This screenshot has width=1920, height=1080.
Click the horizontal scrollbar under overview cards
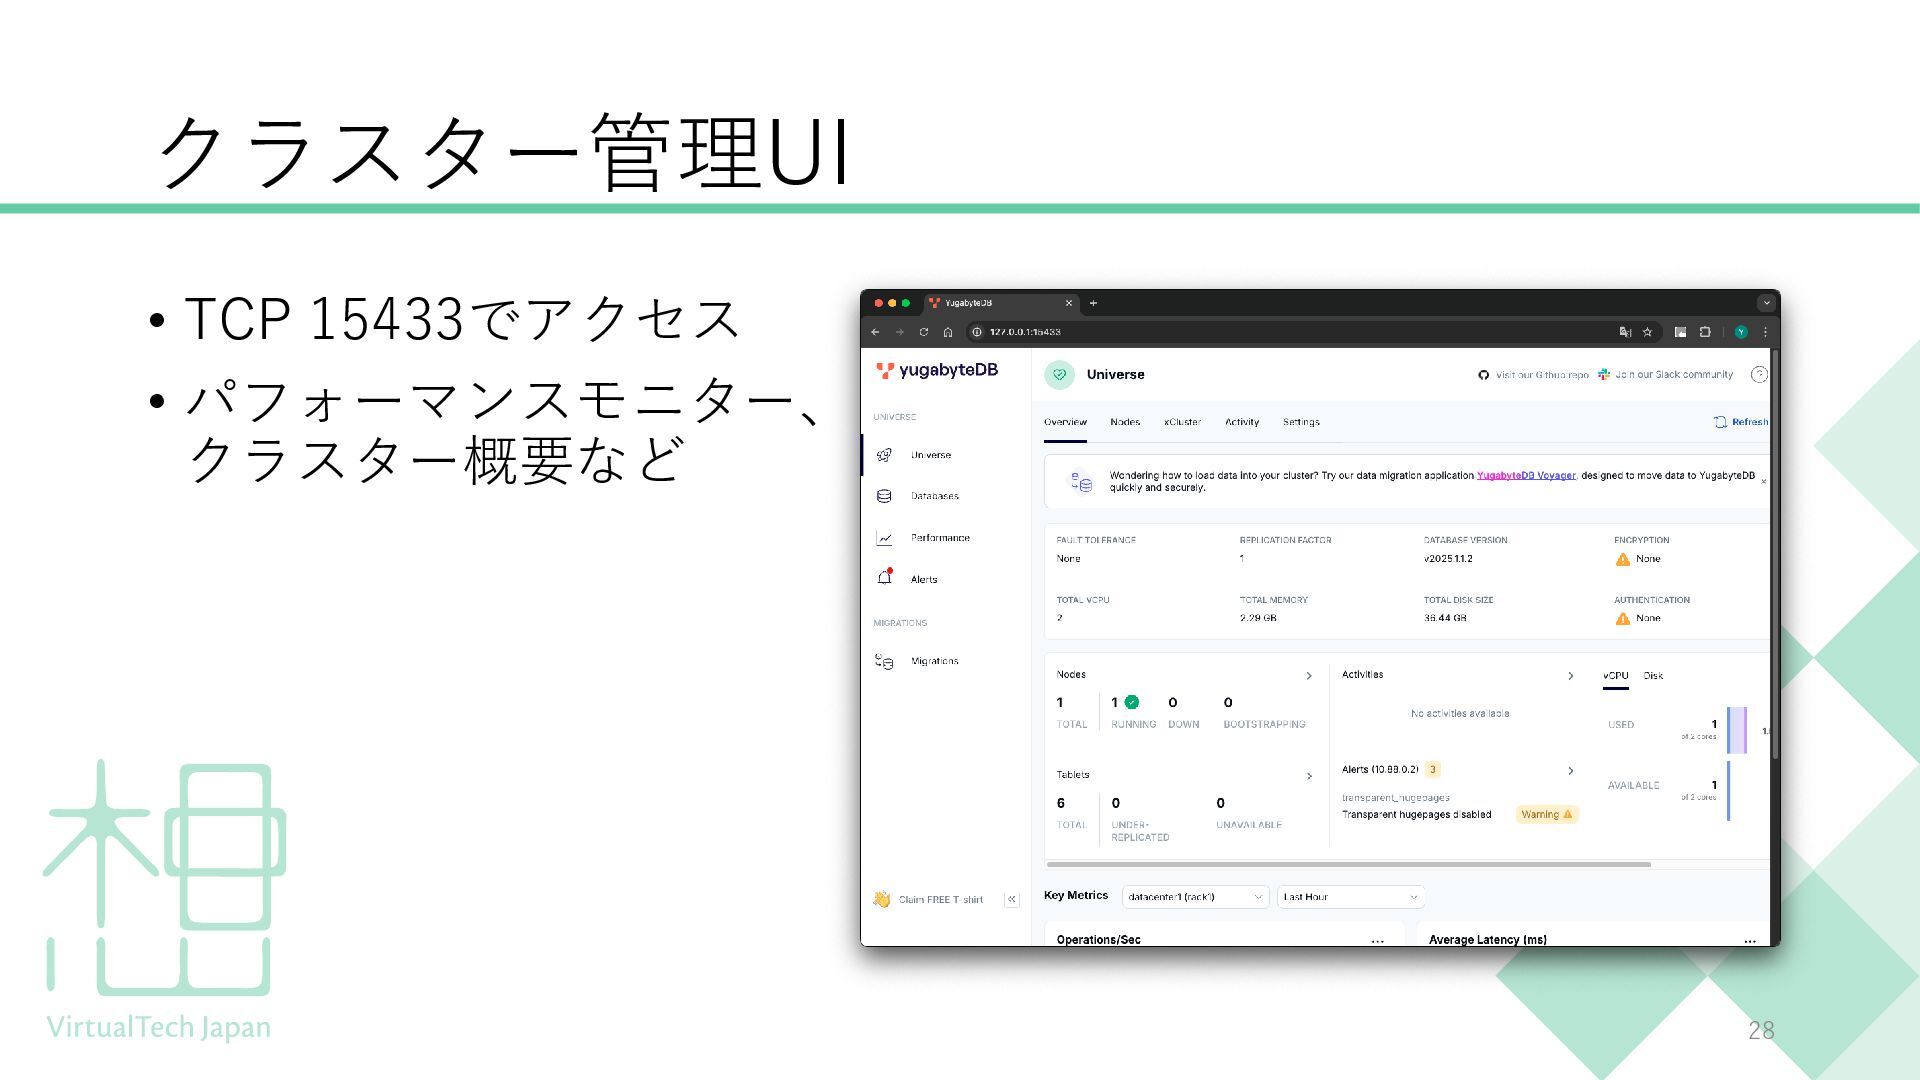point(1348,864)
